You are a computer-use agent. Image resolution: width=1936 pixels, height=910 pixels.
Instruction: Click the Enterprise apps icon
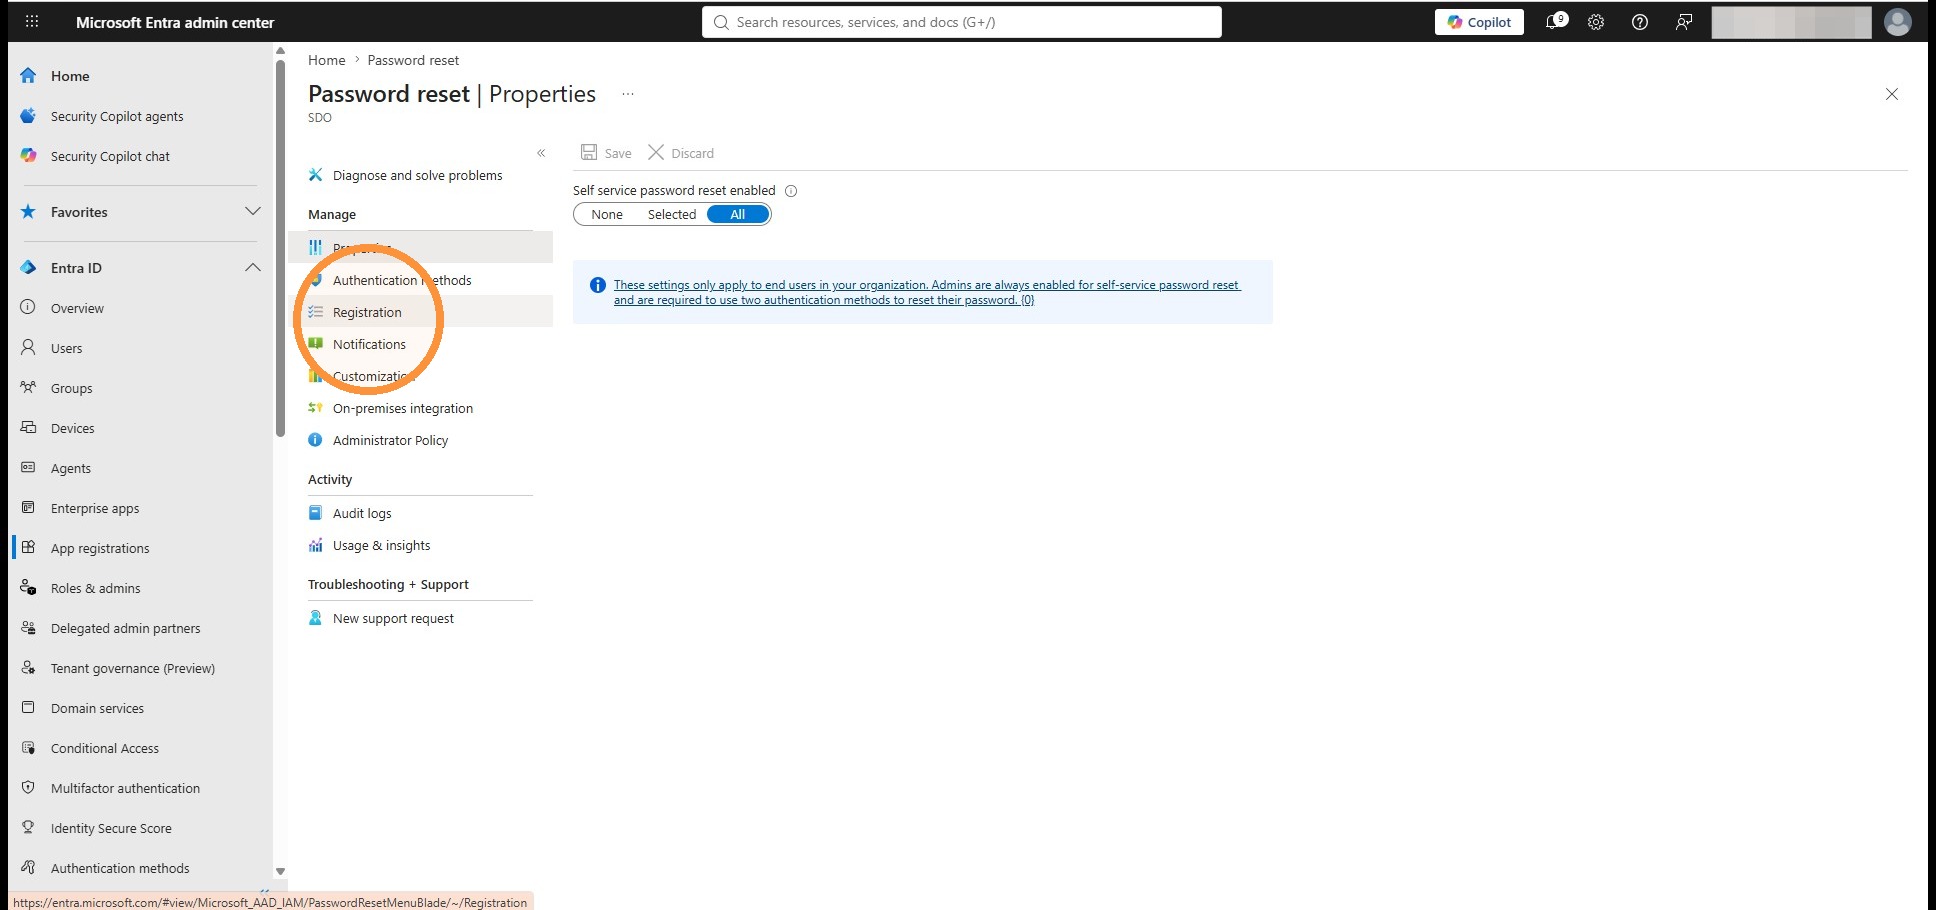[x=28, y=508]
